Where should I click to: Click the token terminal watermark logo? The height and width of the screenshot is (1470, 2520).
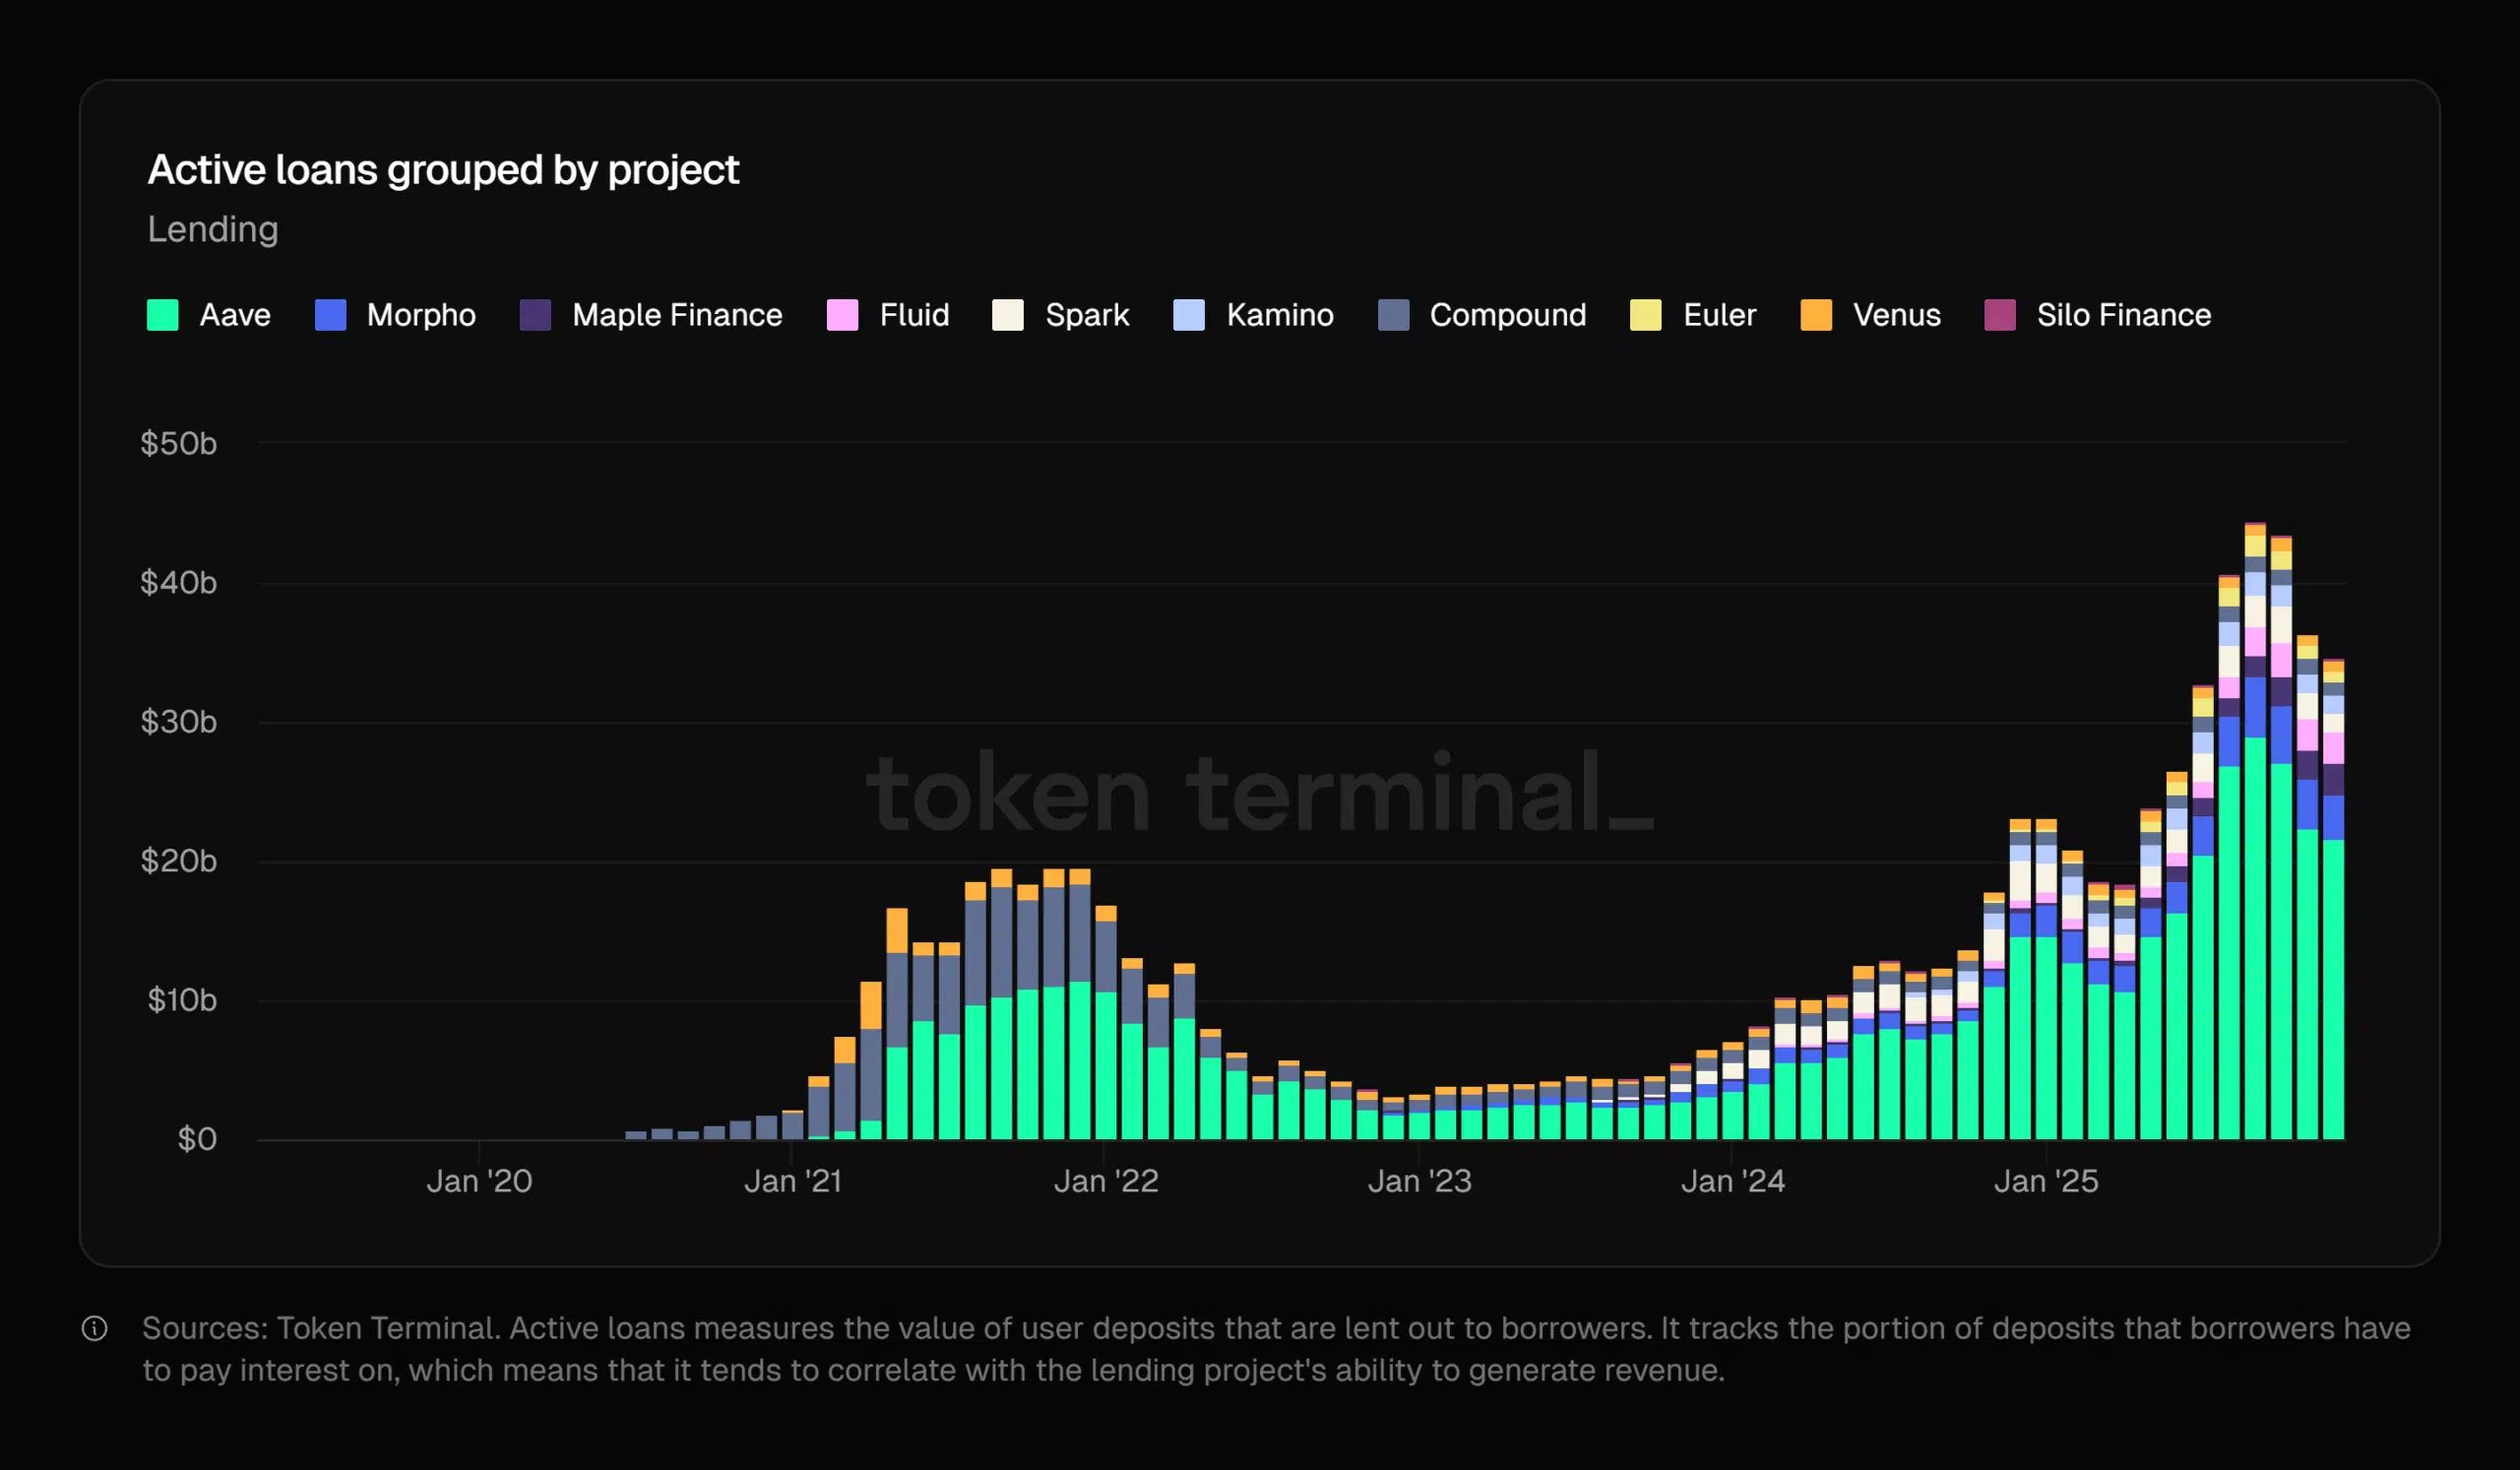(x=1259, y=793)
